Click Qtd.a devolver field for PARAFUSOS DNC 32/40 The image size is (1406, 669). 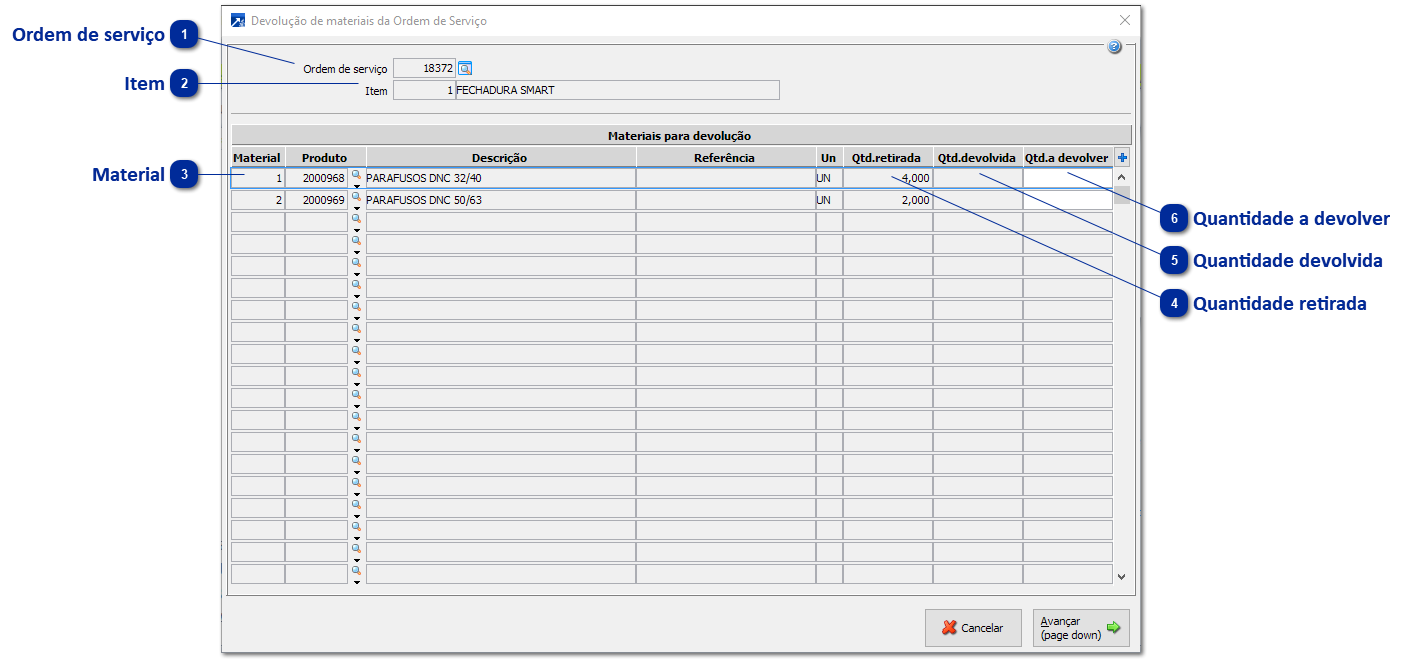(x=1067, y=178)
